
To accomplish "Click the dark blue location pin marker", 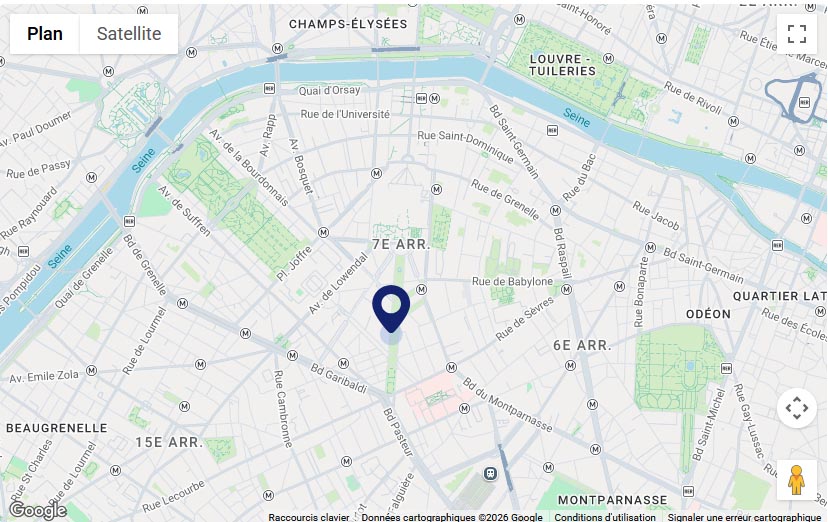I will [391, 309].
